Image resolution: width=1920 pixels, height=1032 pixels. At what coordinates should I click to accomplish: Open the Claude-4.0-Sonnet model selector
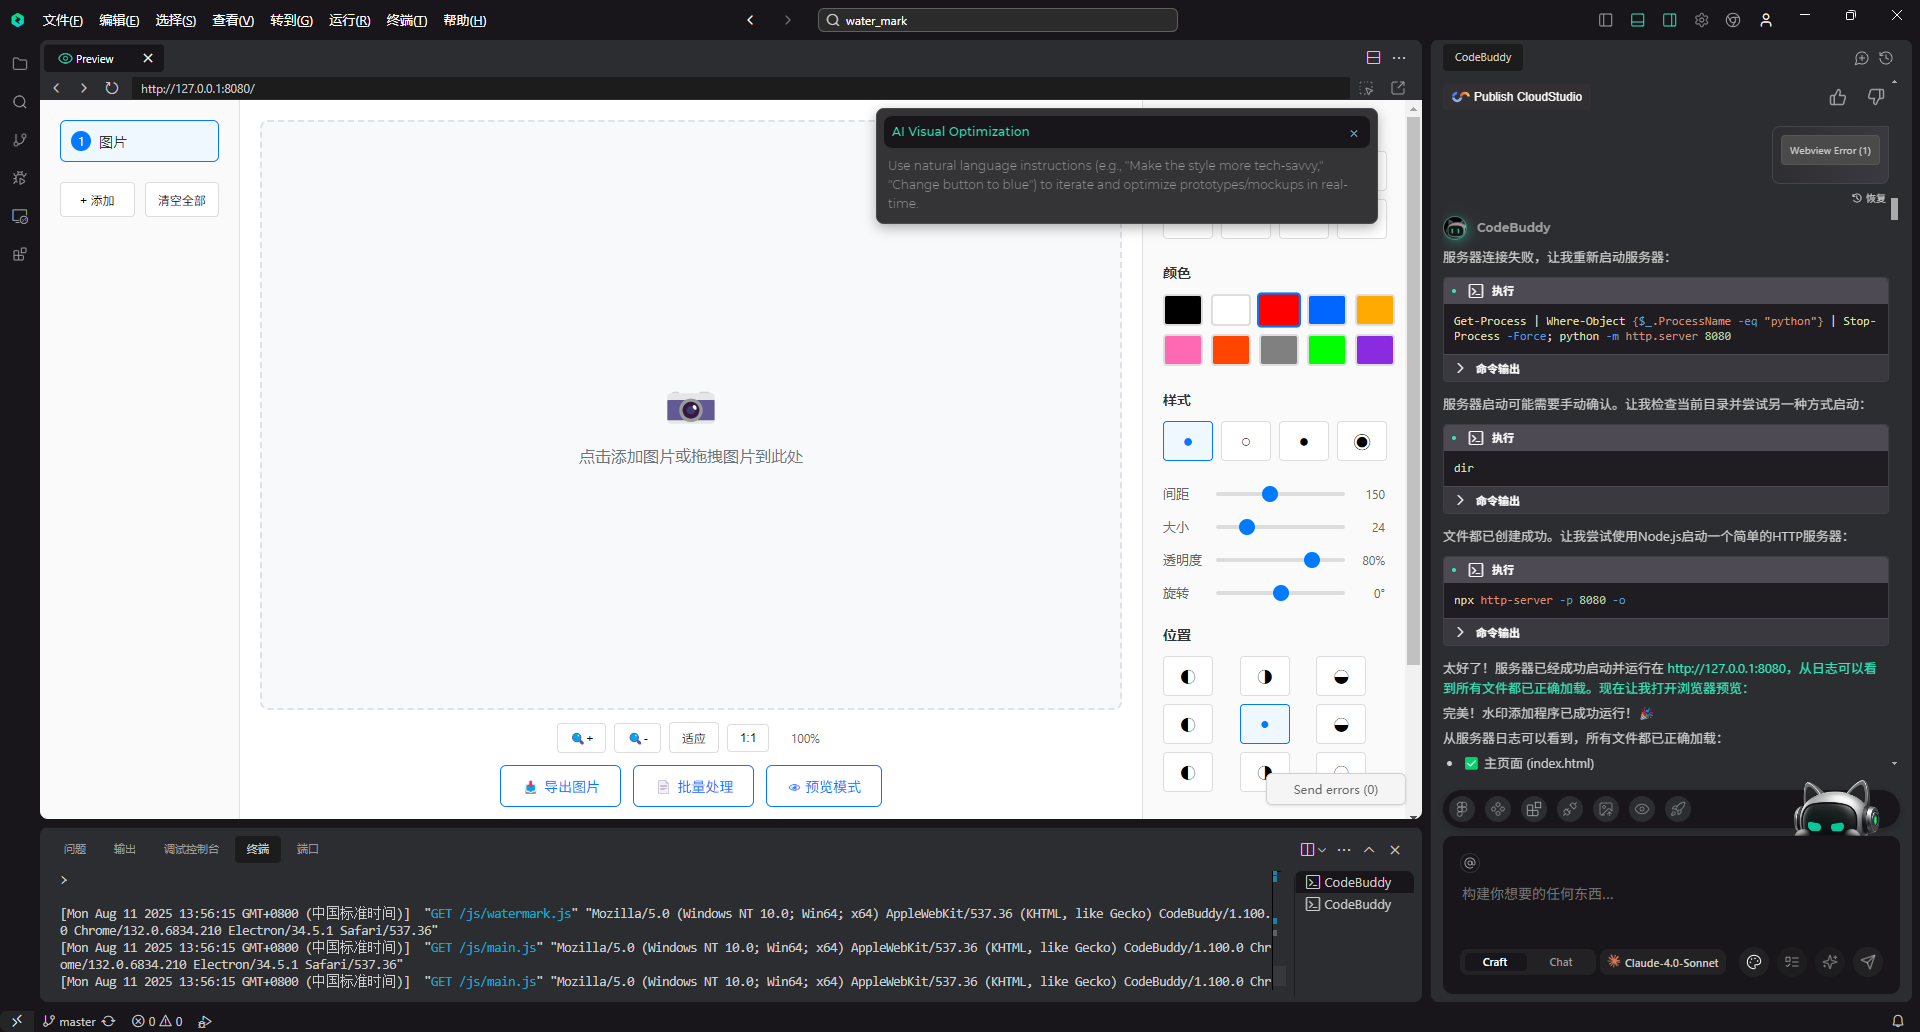point(1663,962)
